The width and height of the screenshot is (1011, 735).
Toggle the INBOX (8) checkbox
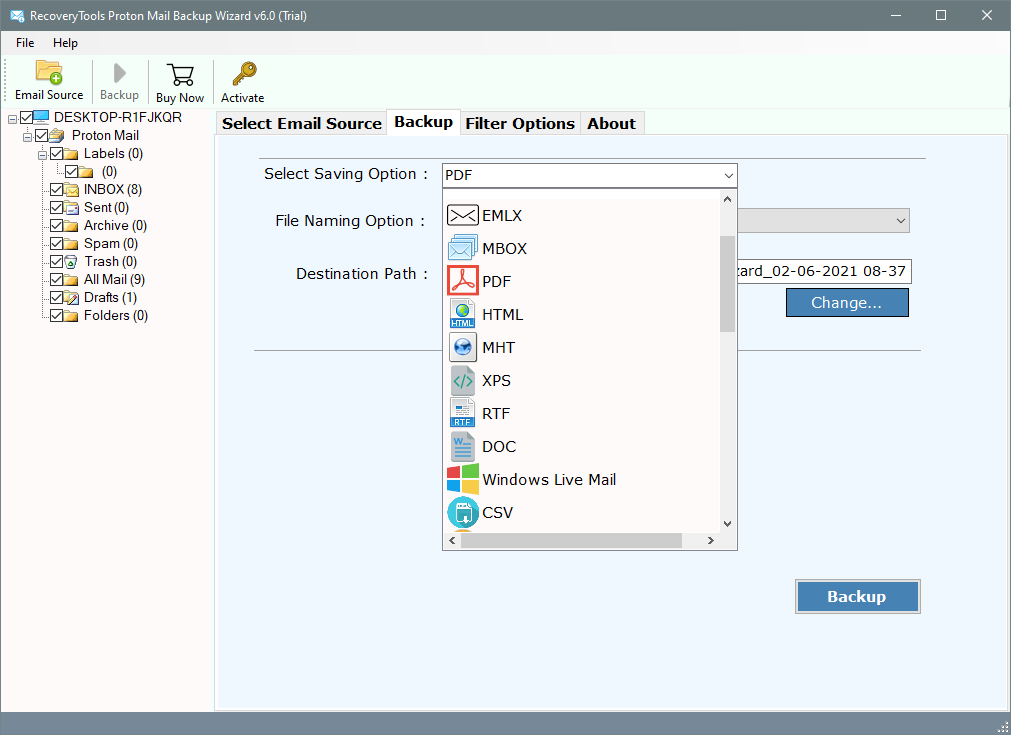point(57,190)
